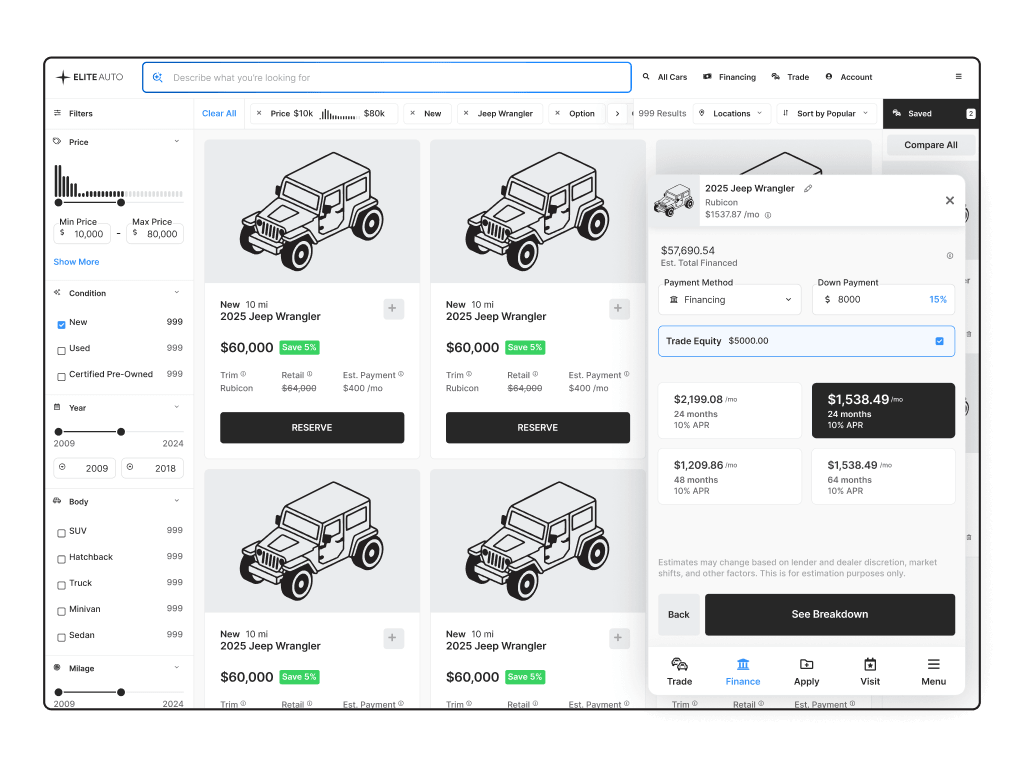Remove the Jeep Wrangler filter chip

click(465, 114)
